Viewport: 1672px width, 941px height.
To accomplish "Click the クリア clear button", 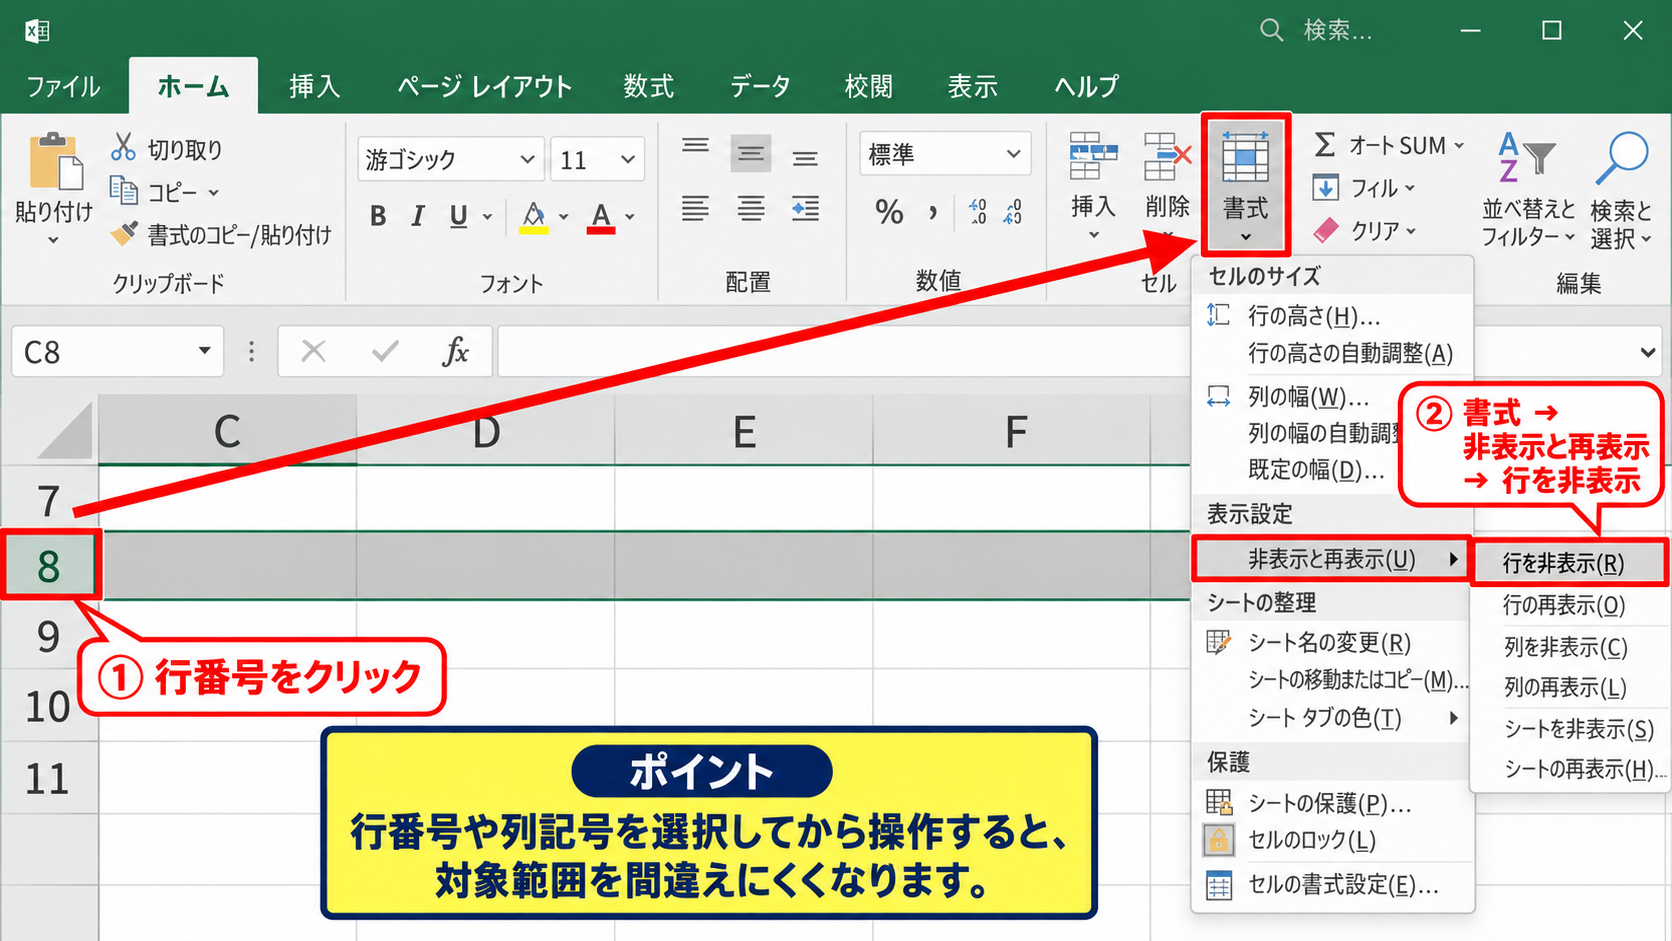I will [x=1365, y=231].
